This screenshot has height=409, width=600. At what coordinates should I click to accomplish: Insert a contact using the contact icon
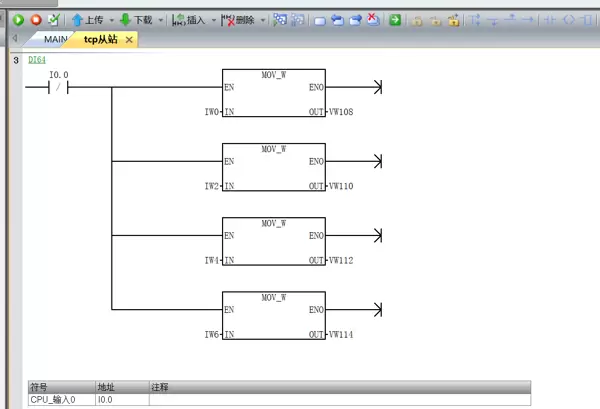(549, 19)
